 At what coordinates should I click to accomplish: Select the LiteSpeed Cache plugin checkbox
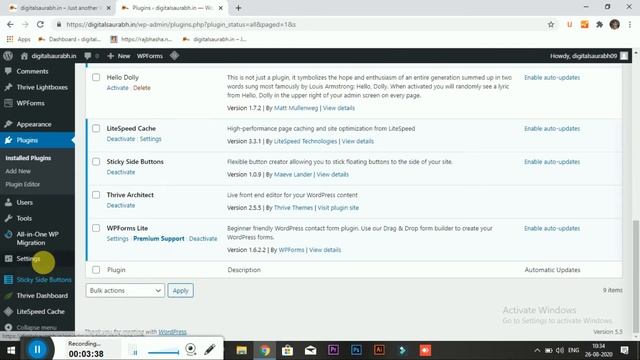(96, 128)
